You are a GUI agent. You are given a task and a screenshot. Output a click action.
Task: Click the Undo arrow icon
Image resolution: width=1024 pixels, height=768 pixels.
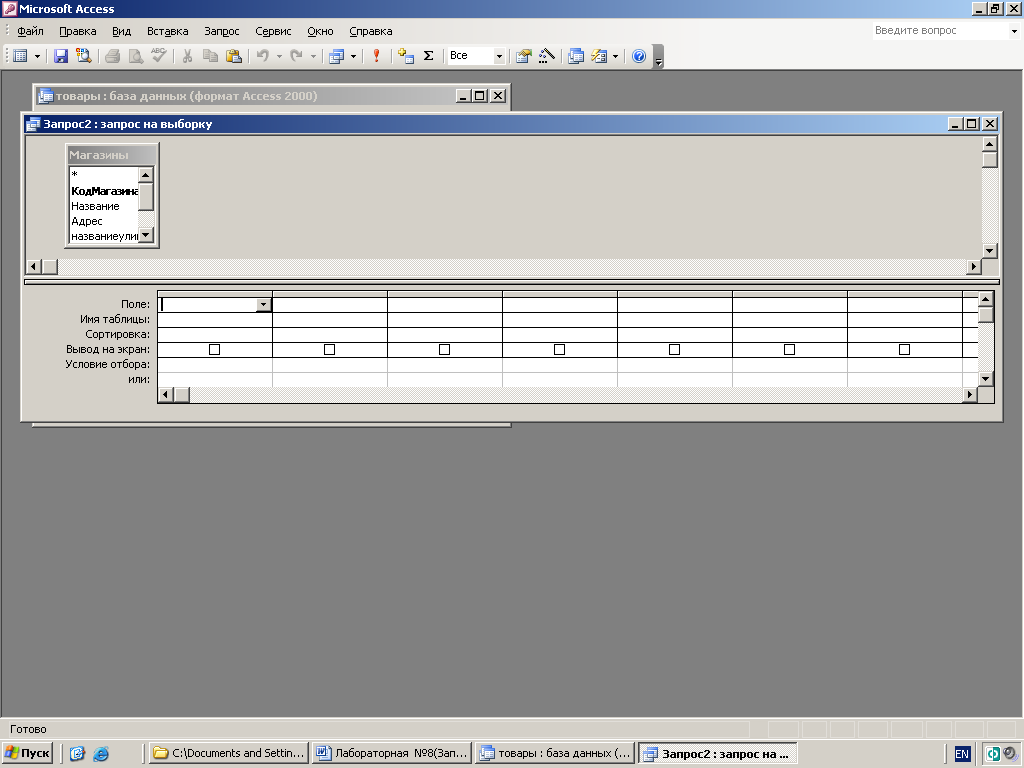click(263, 56)
